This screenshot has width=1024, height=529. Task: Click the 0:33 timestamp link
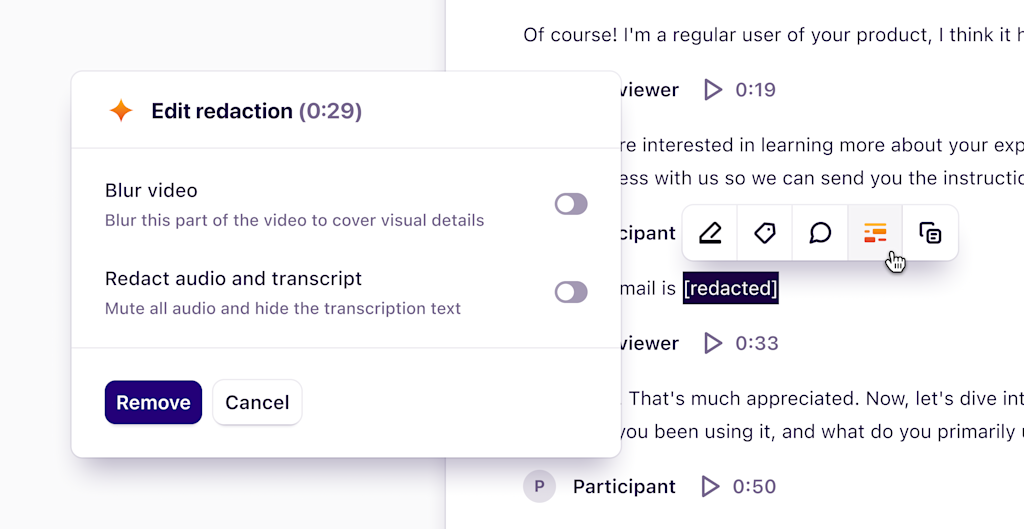pyautogui.click(x=757, y=343)
